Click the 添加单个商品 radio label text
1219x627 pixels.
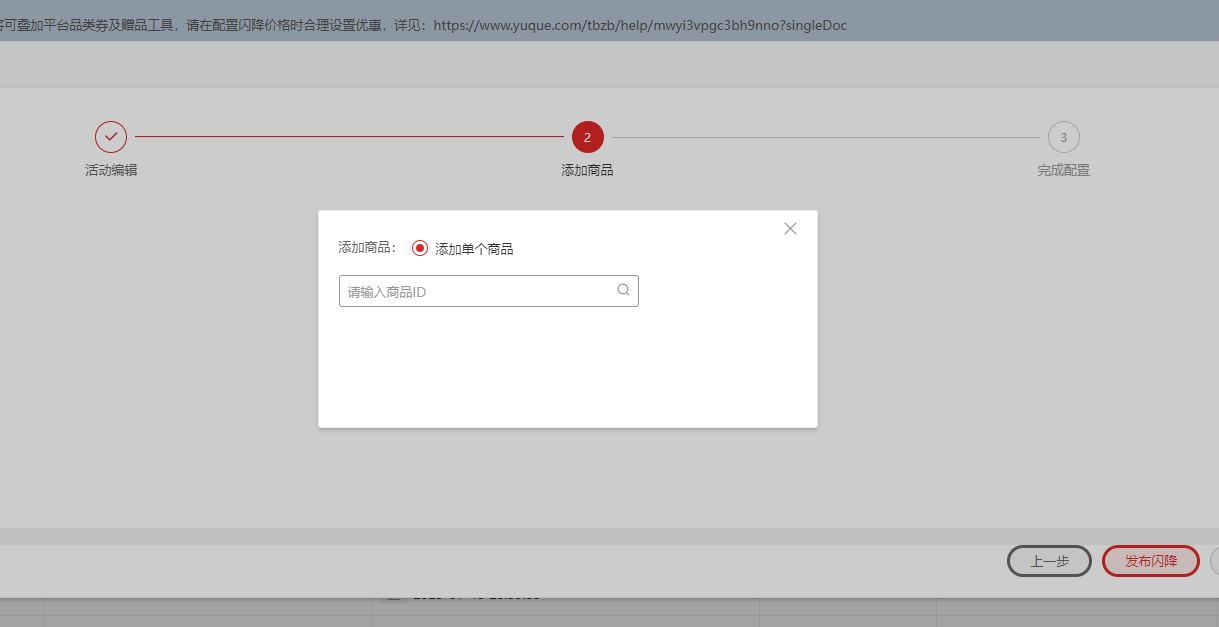tap(474, 249)
